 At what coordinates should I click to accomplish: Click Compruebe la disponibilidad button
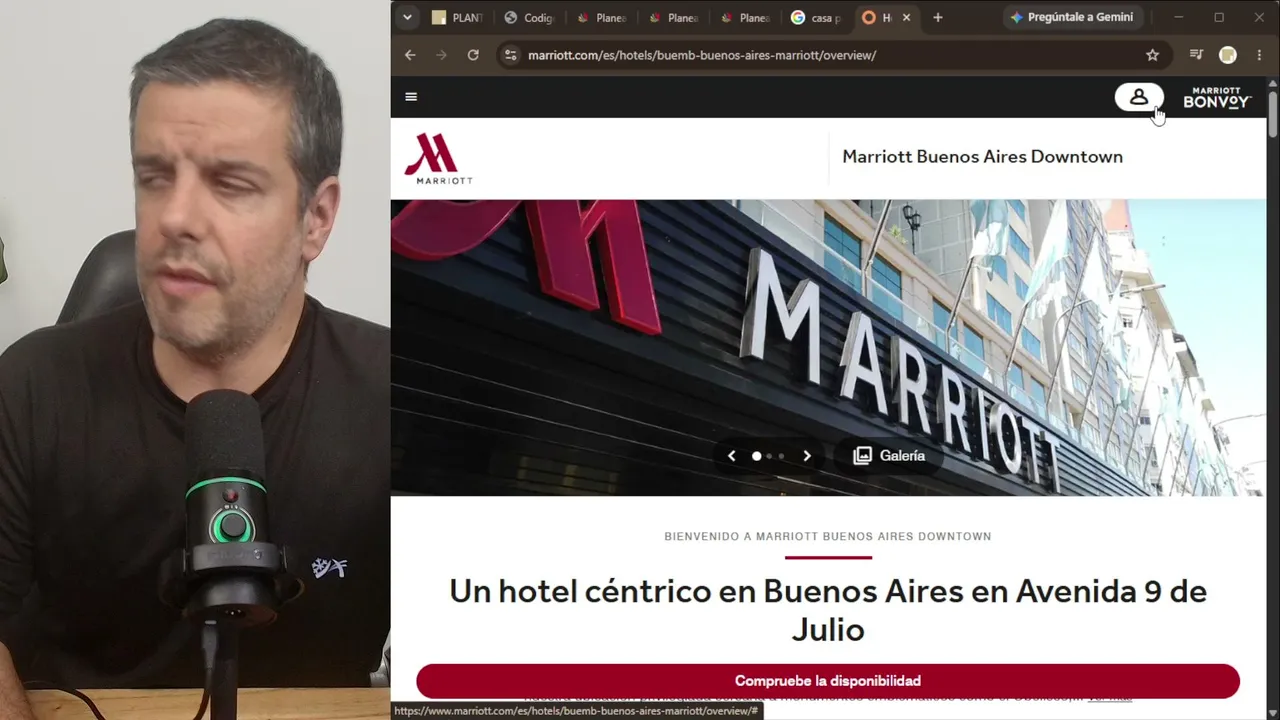828,681
